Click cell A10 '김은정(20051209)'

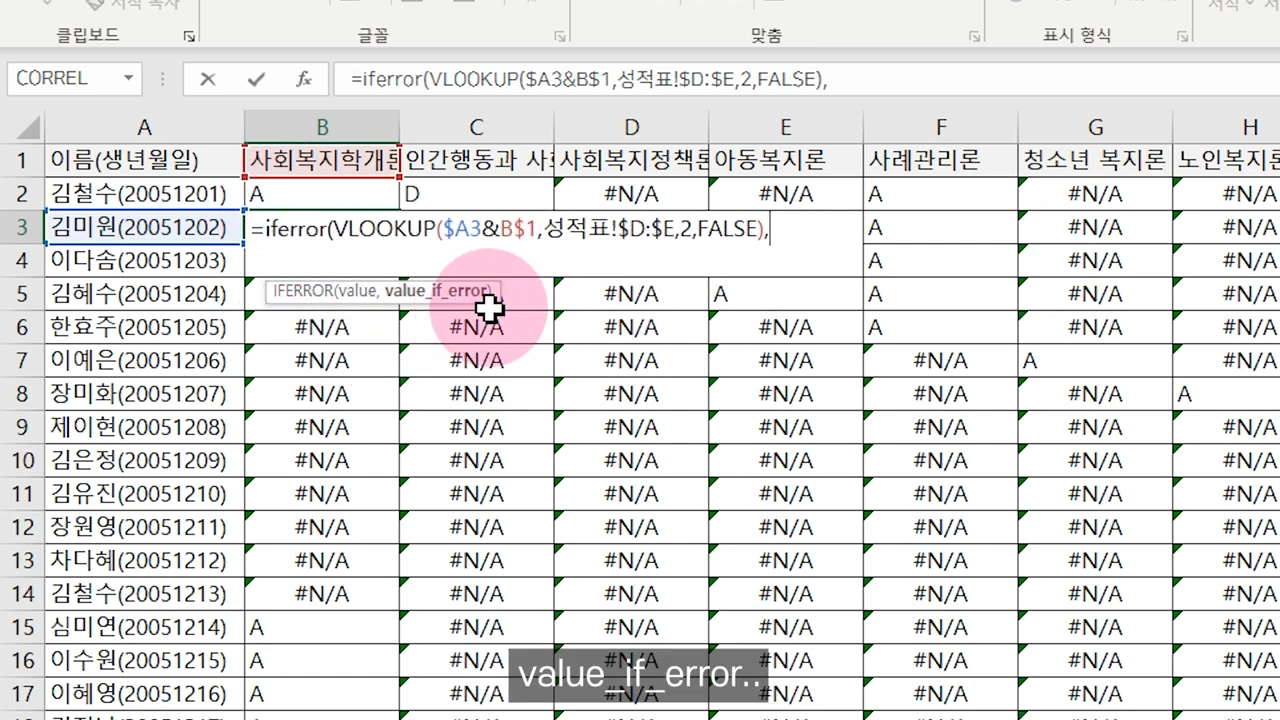(145, 461)
